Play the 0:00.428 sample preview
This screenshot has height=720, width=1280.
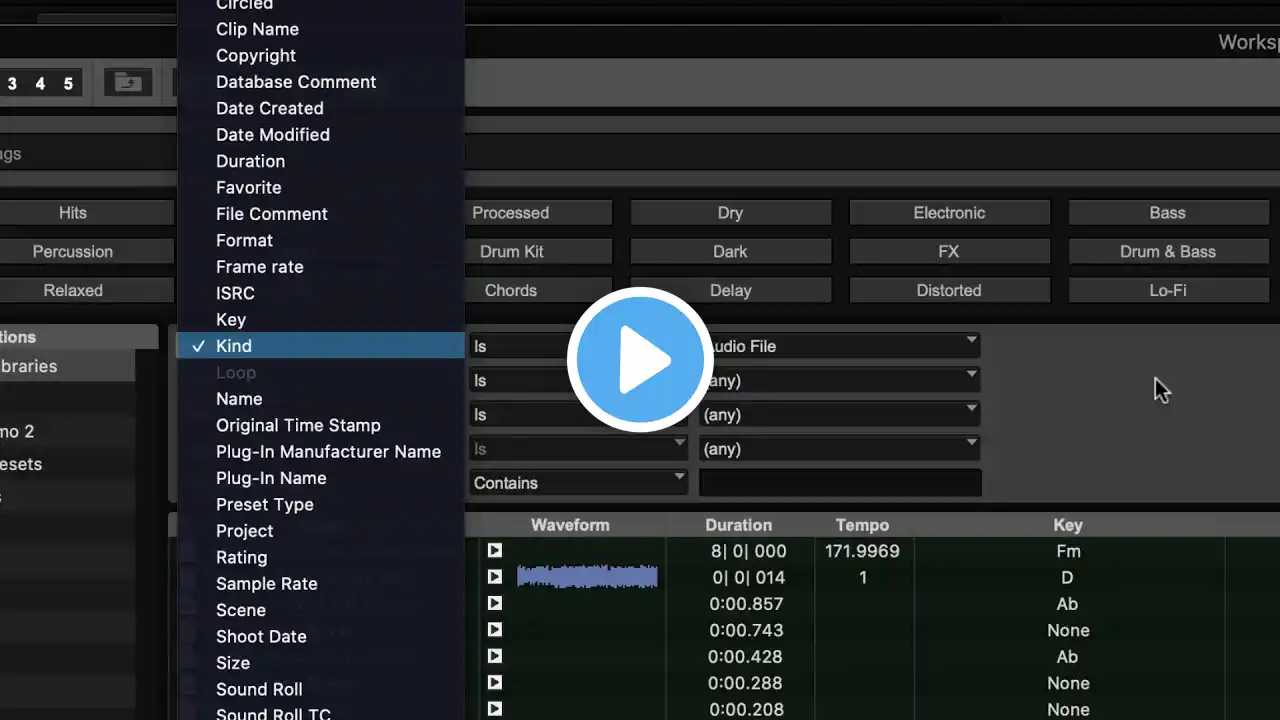tap(494, 657)
